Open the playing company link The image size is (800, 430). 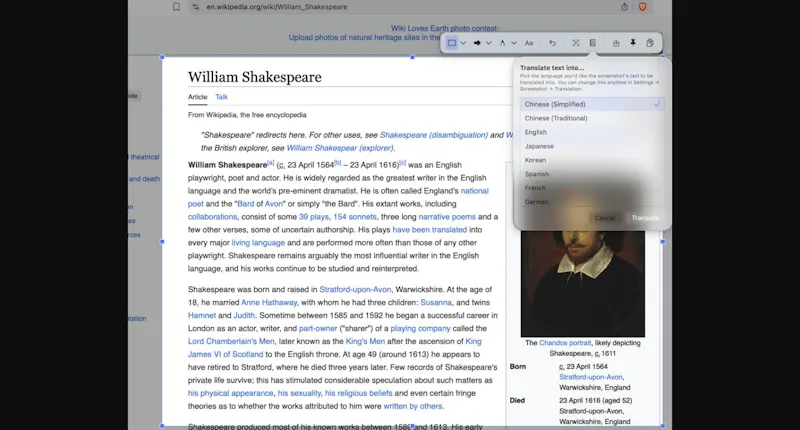tap(420, 328)
